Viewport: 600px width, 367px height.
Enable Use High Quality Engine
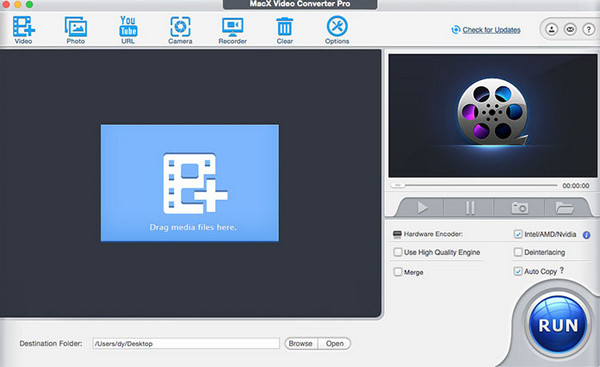click(x=398, y=252)
